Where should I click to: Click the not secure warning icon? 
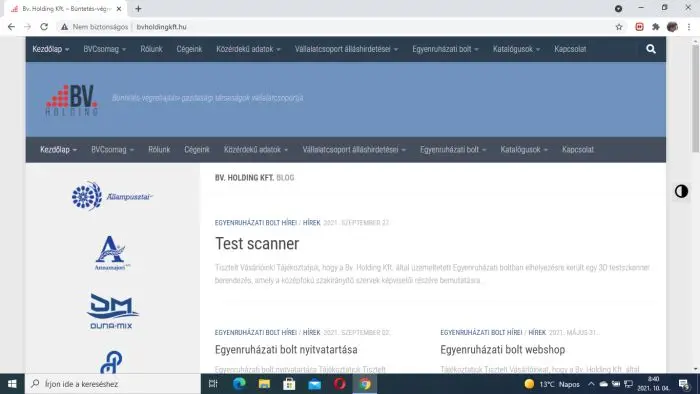pos(65,27)
